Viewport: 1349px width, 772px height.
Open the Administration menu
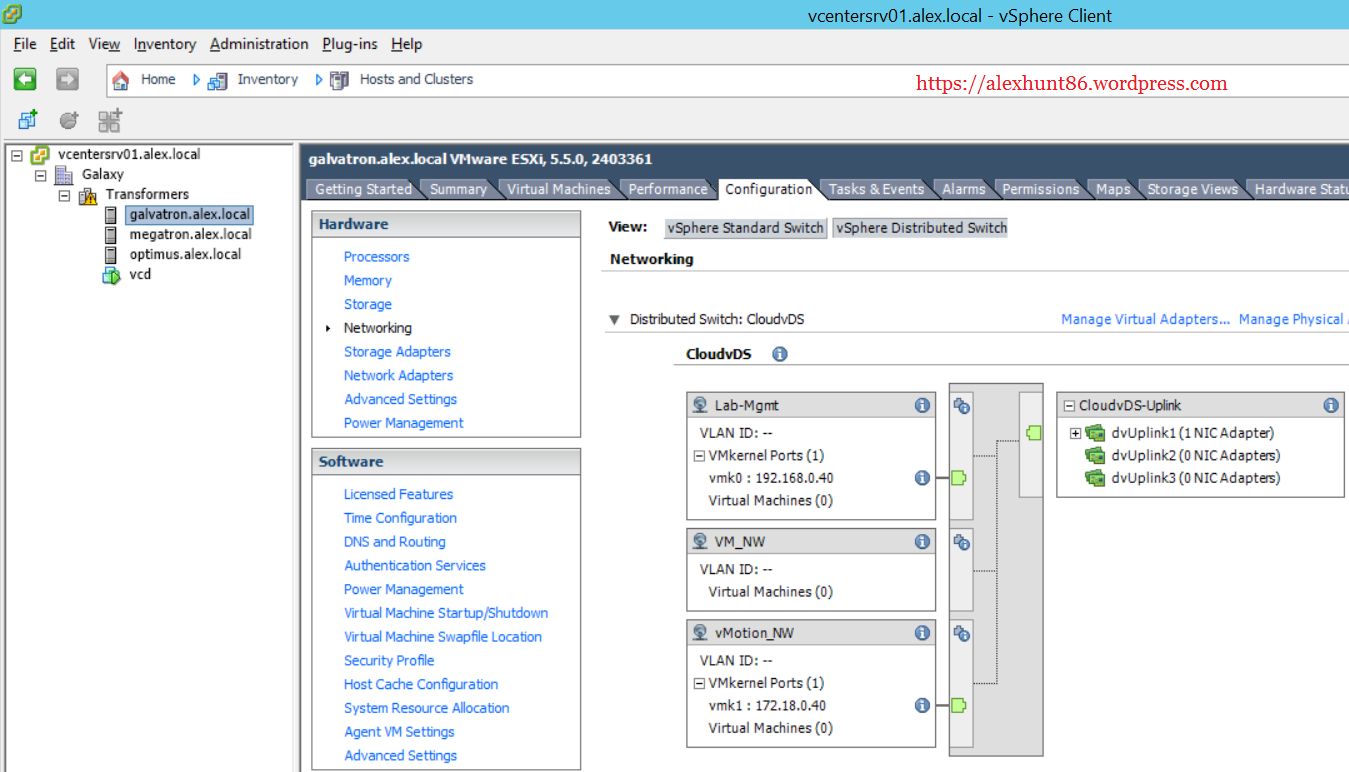coord(259,44)
